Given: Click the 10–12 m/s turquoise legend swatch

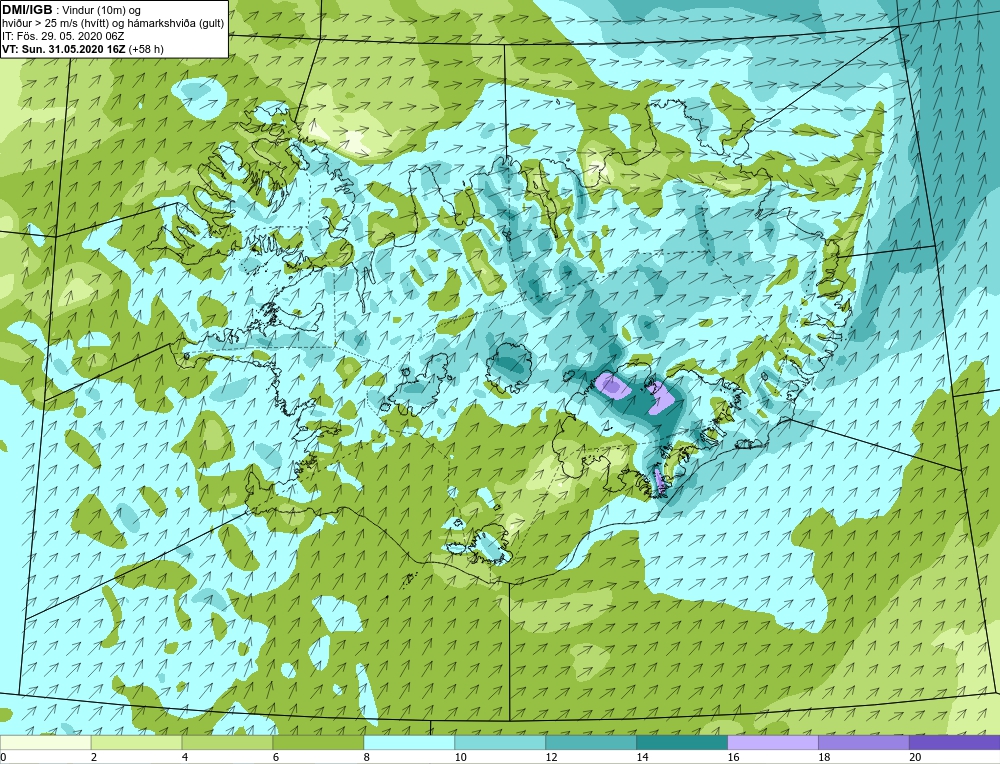Looking at the screenshot, I should coord(500,743).
